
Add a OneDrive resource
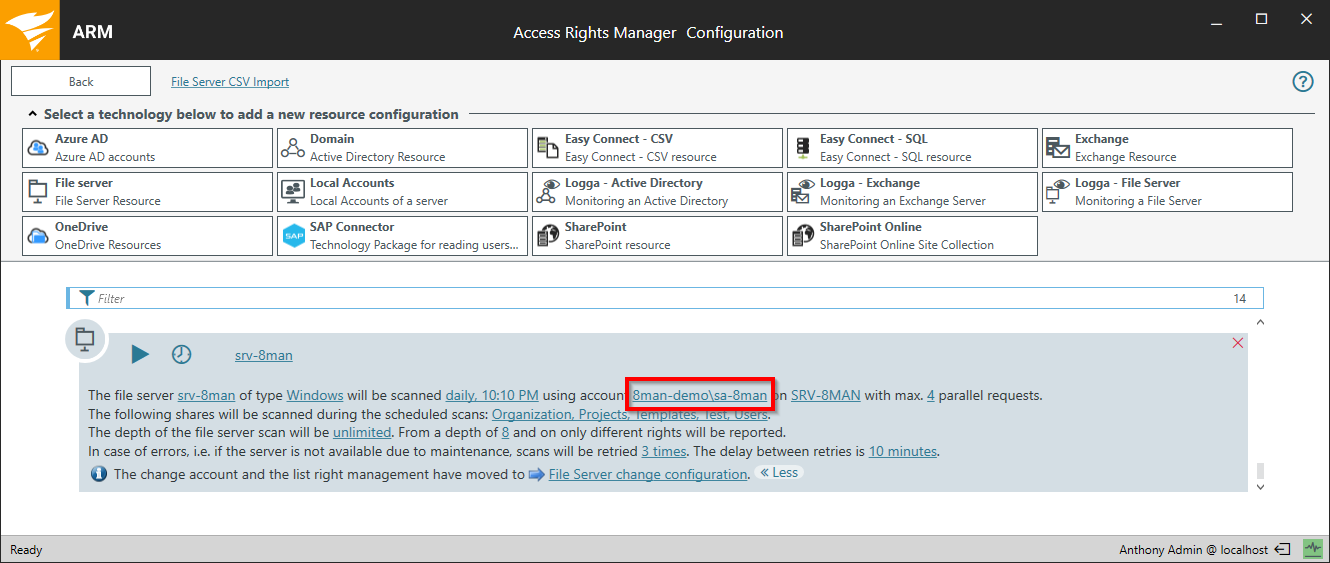147,236
